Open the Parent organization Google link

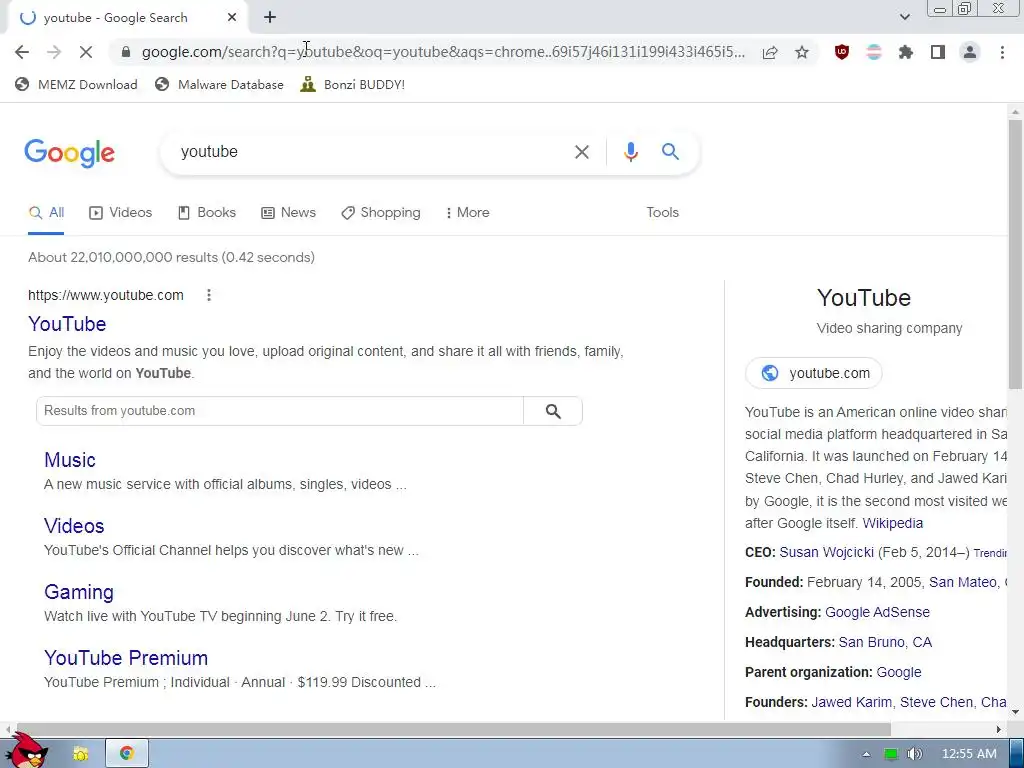899,673
